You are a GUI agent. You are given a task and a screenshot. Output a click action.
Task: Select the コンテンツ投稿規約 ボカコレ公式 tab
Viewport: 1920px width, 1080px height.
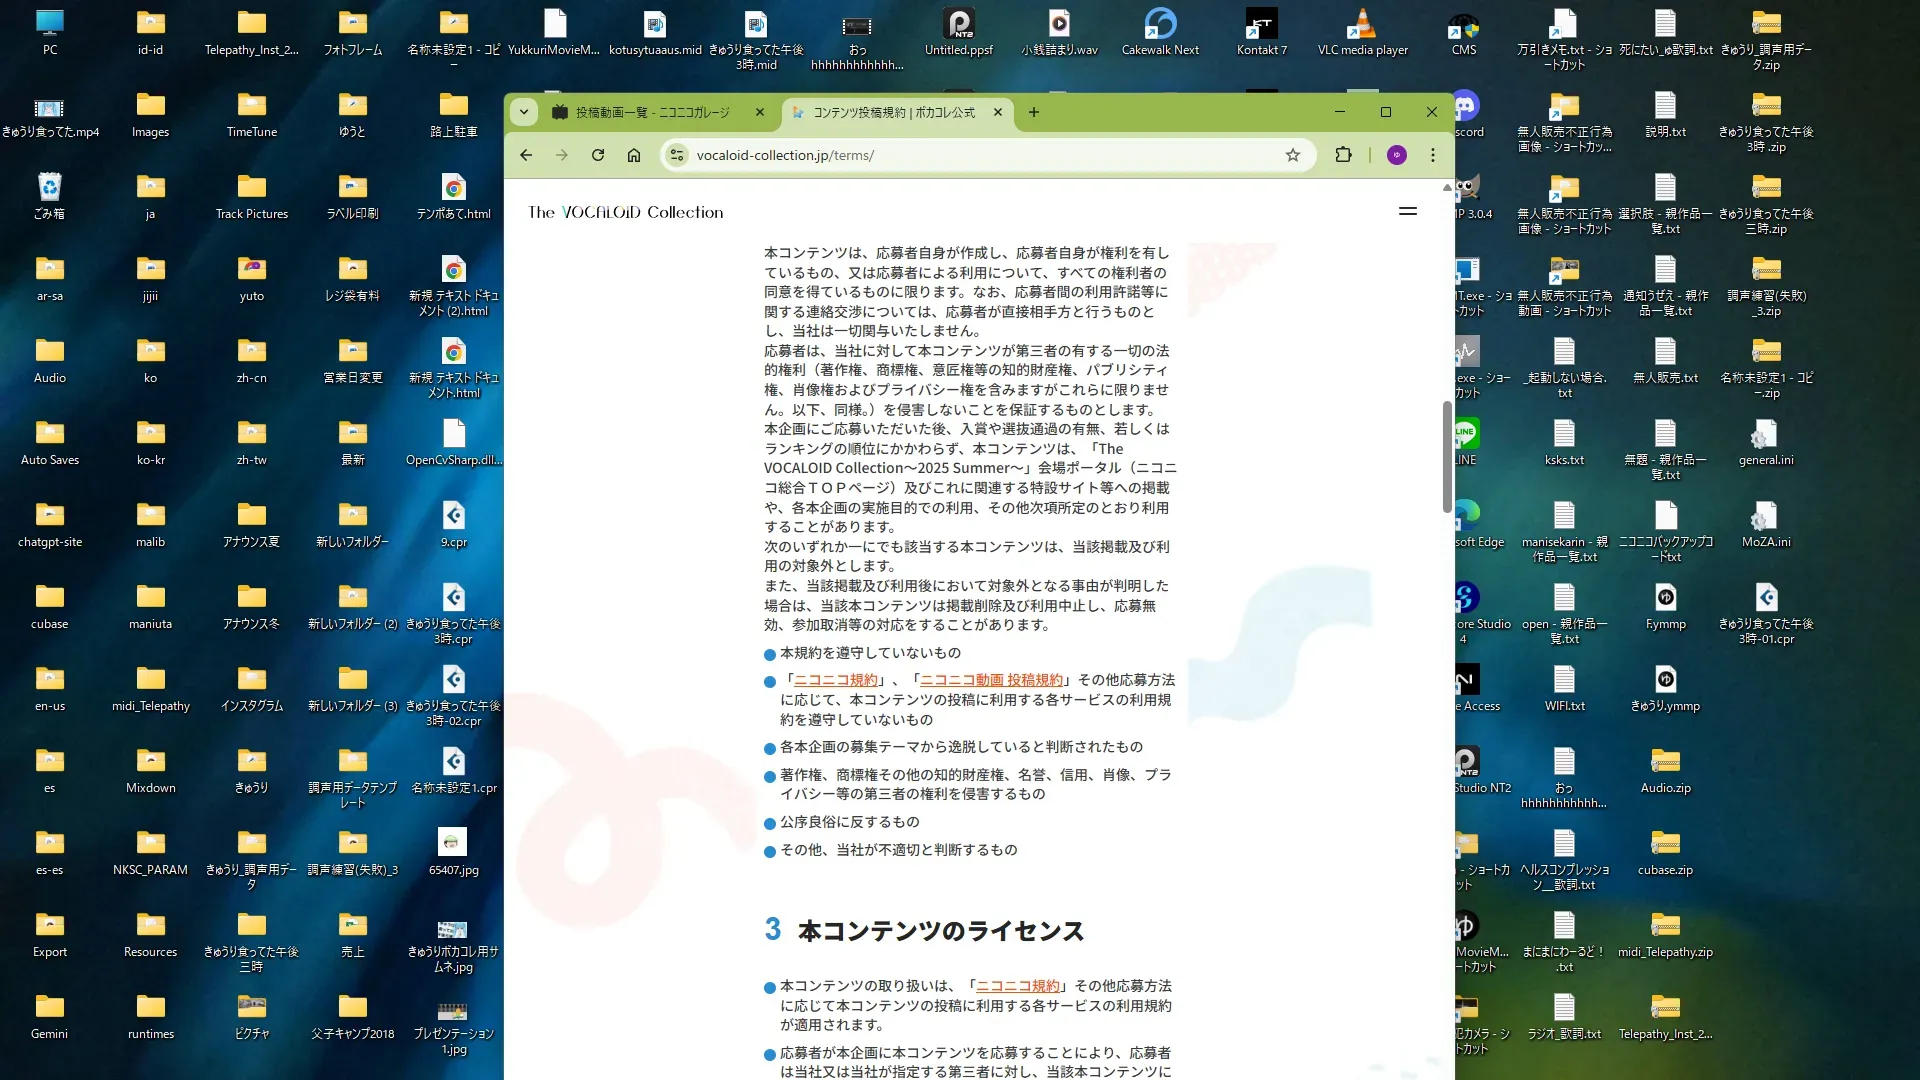(x=893, y=113)
